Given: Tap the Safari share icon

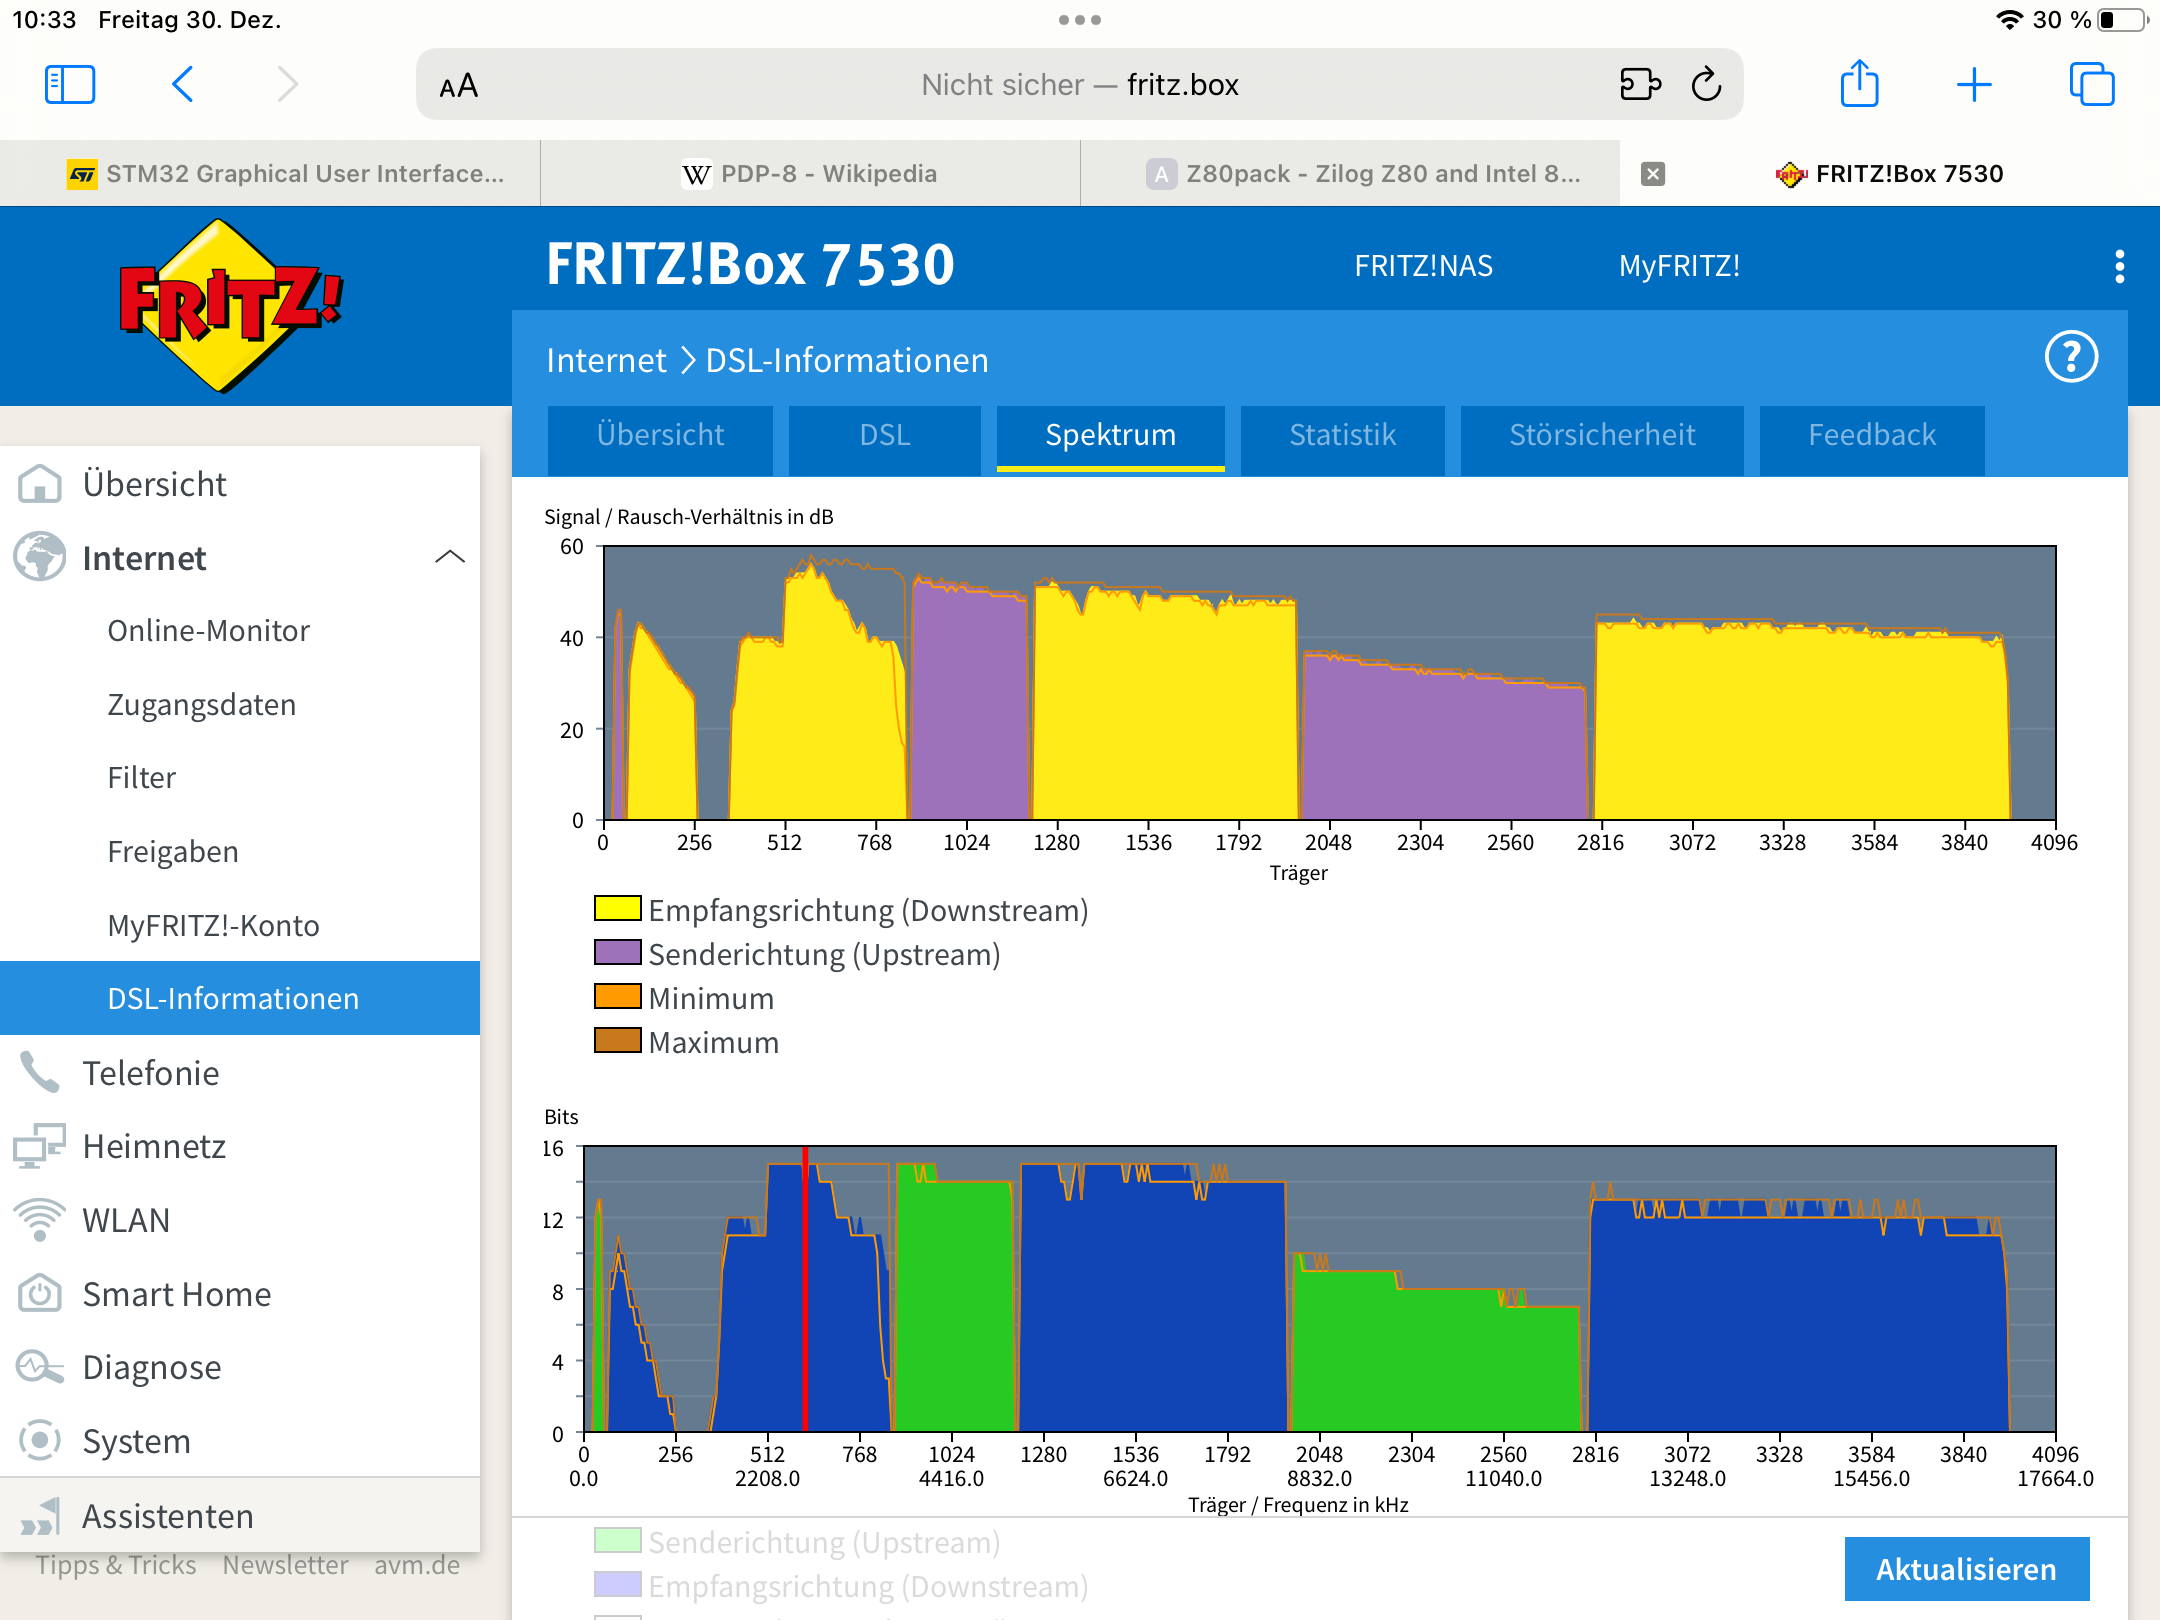Looking at the screenshot, I should (x=1859, y=84).
